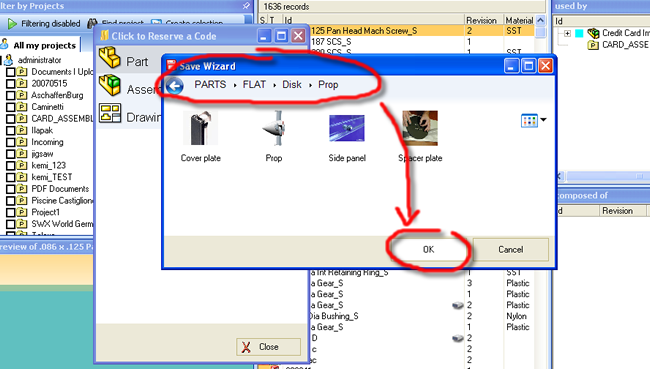
Task: Unpin the Filter by Projects panel
Action: click(x=246, y=5)
